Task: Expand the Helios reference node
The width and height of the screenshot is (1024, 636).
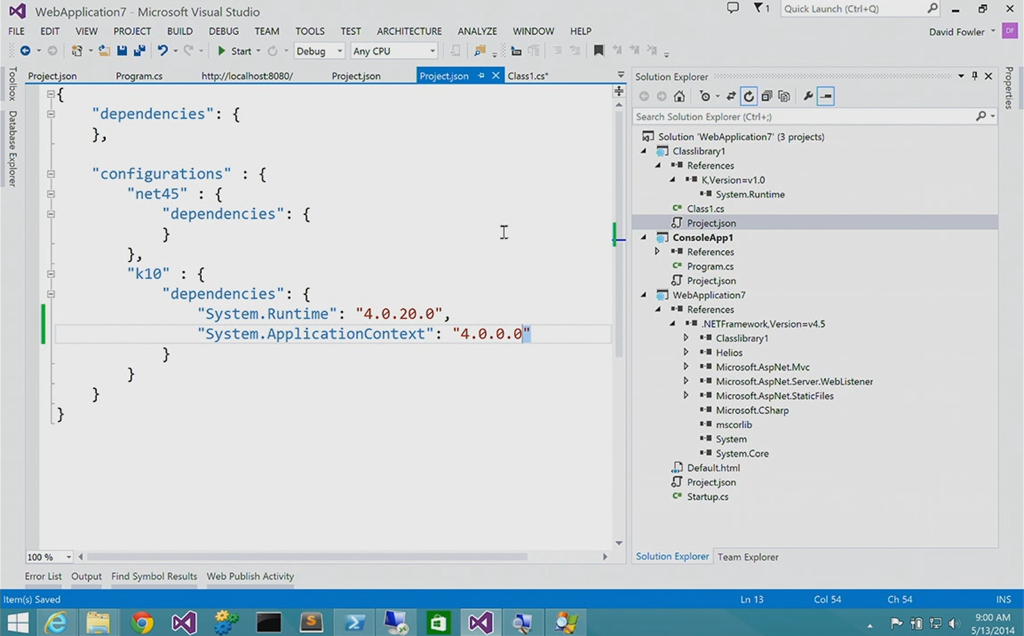Action: coord(686,353)
